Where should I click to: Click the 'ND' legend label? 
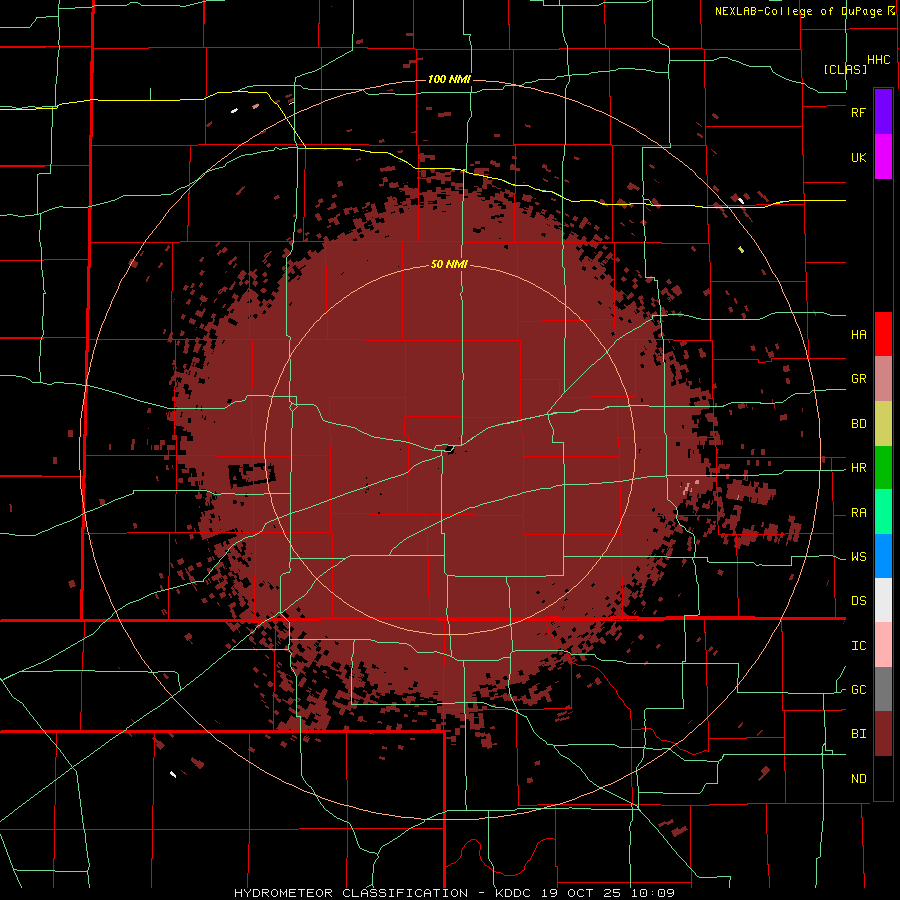pyautogui.click(x=858, y=779)
